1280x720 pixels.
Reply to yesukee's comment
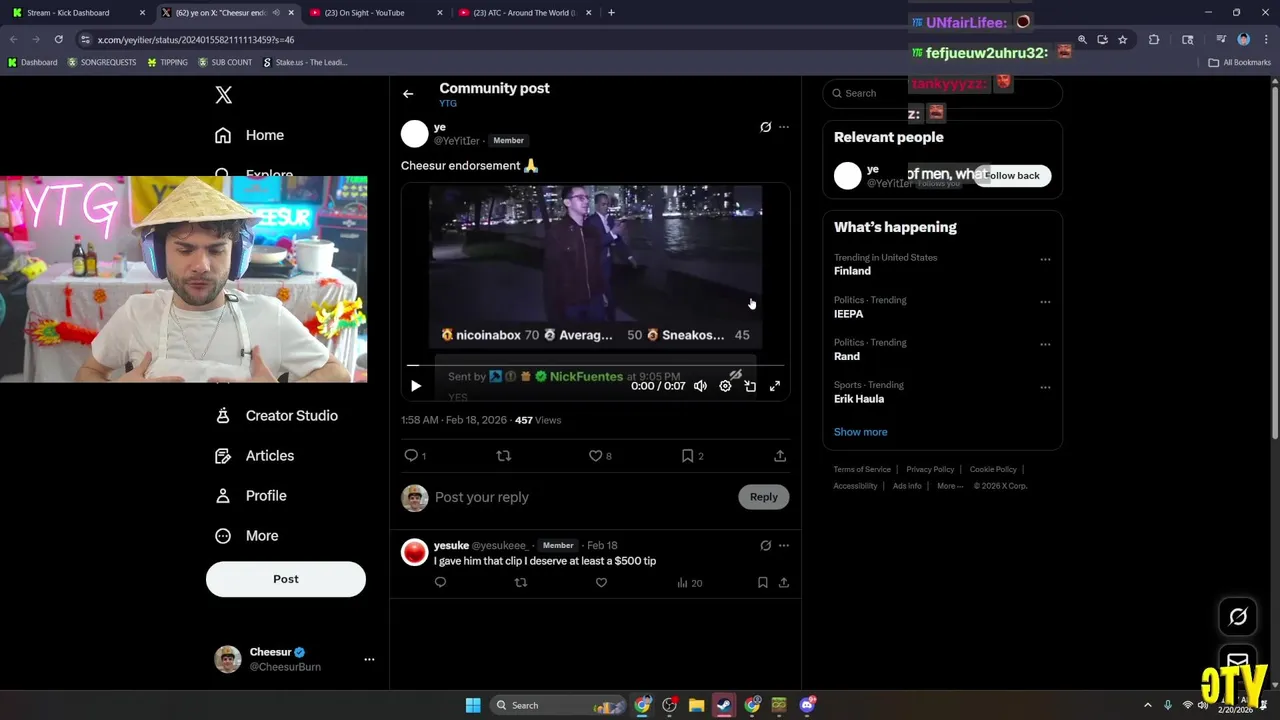pyautogui.click(x=440, y=582)
